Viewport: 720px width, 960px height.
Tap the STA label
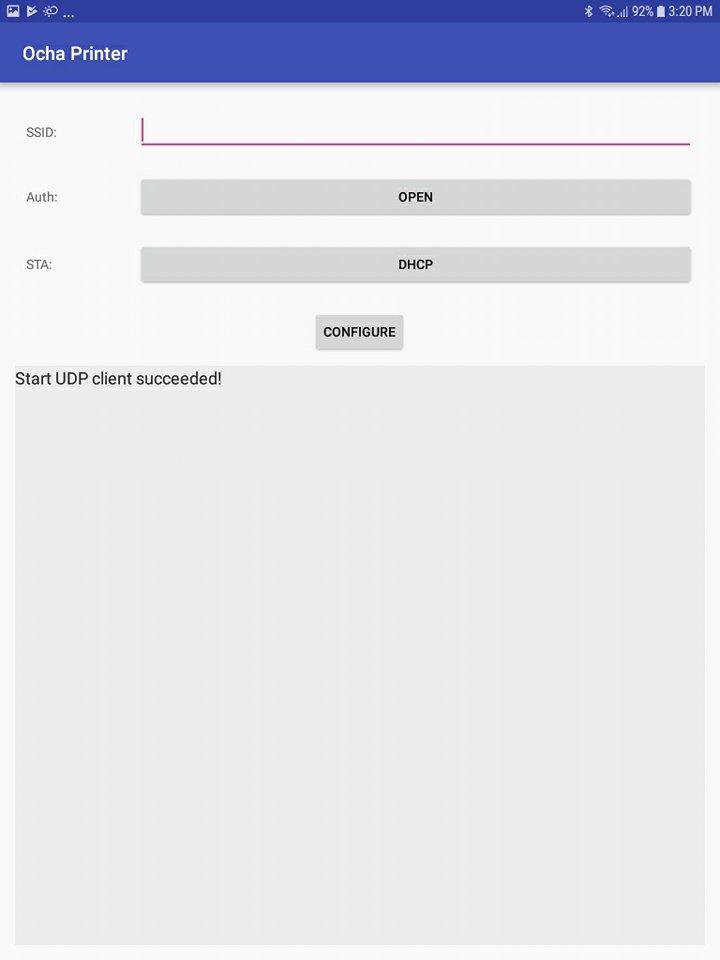coord(39,265)
